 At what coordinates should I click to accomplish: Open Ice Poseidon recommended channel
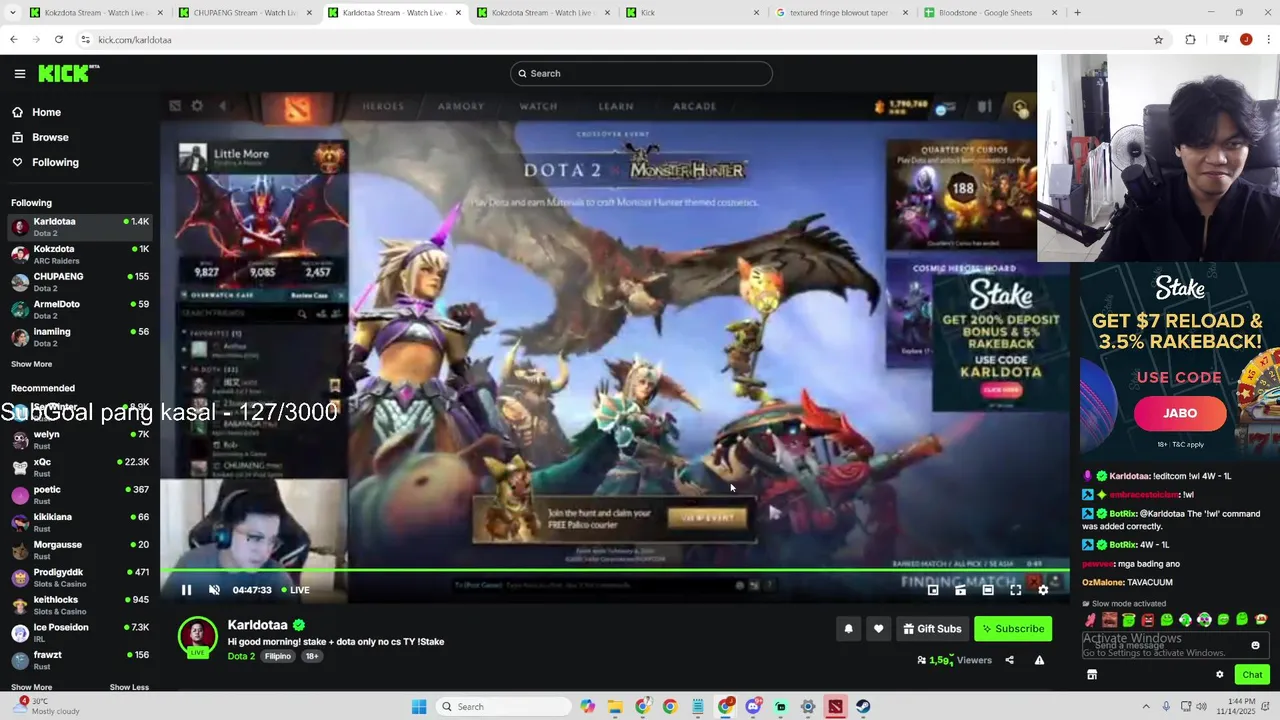(80, 632)
